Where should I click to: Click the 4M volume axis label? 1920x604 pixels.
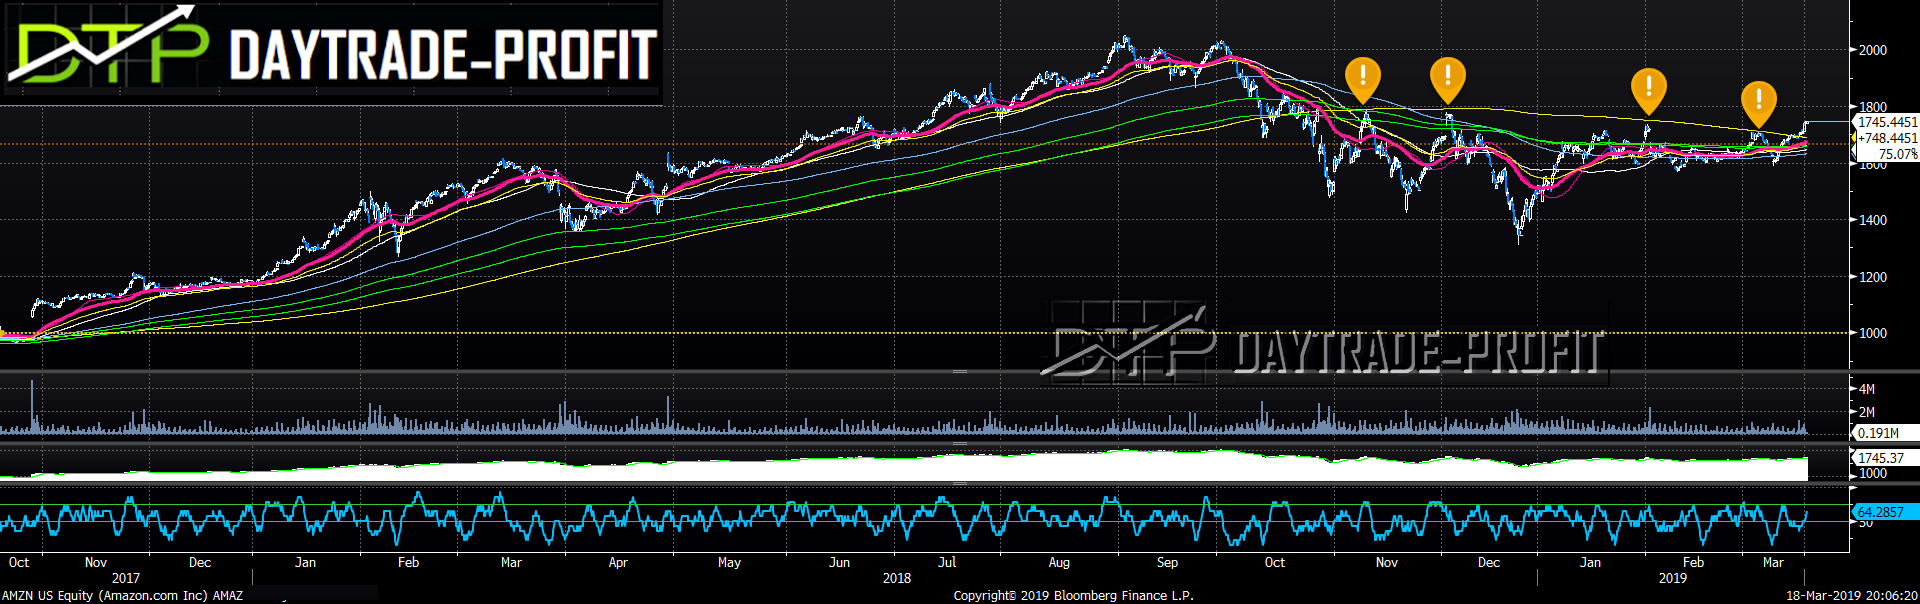point(1867,389)
